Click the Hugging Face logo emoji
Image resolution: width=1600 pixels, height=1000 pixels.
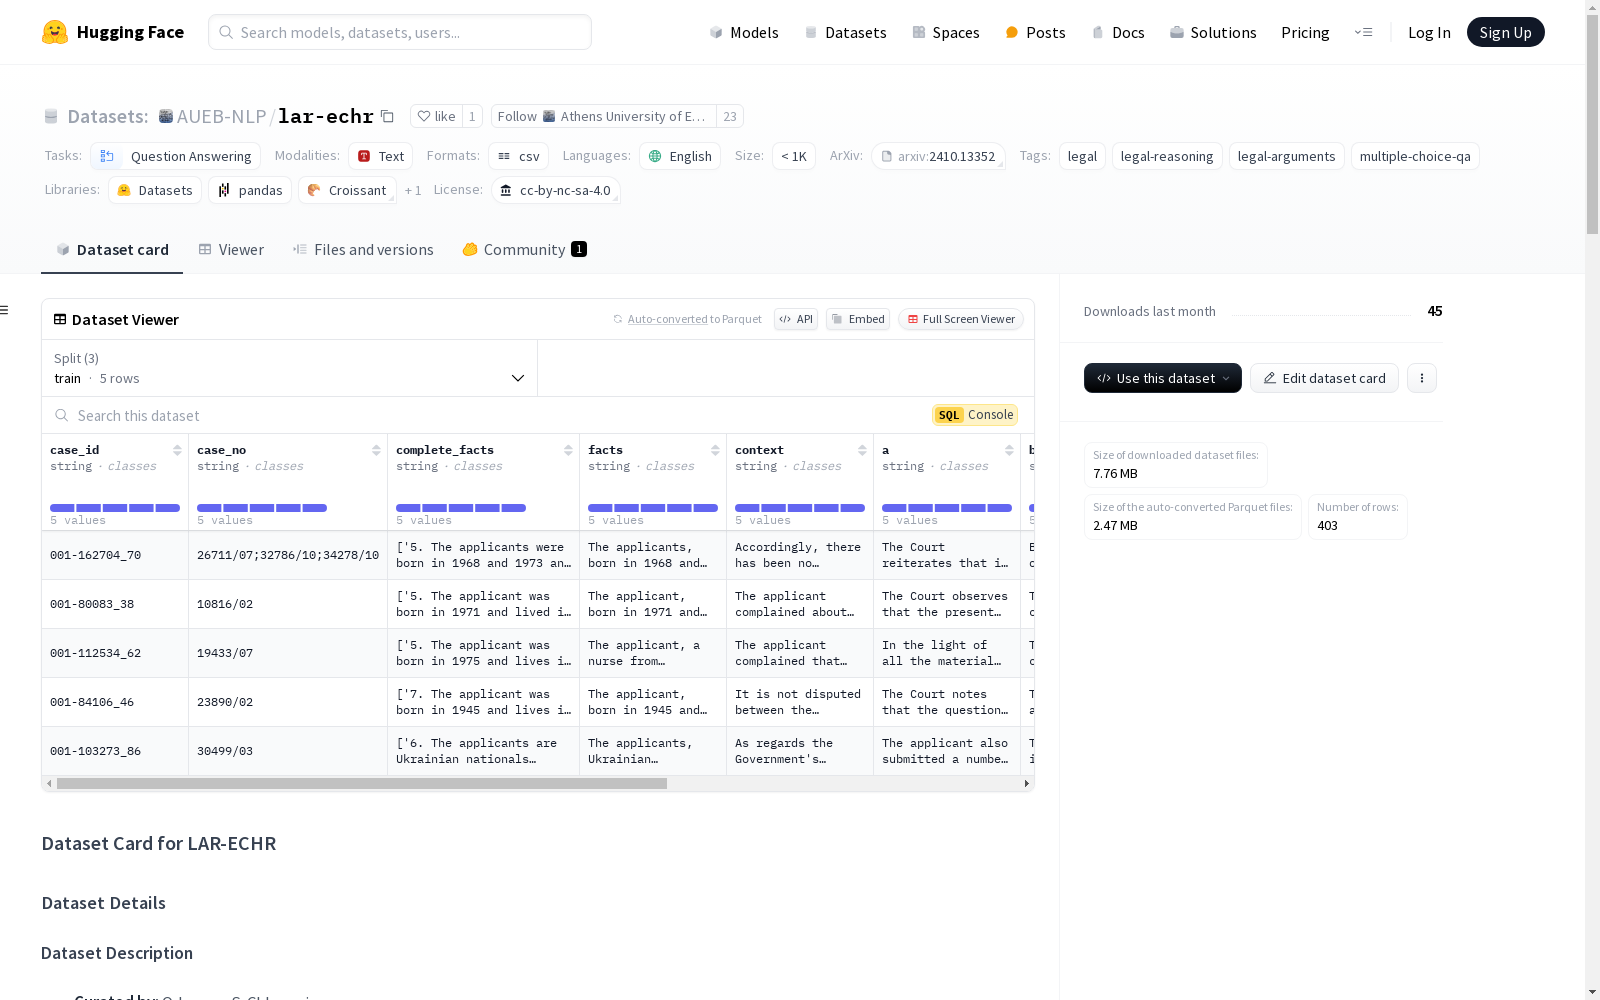tap(55, 32)
